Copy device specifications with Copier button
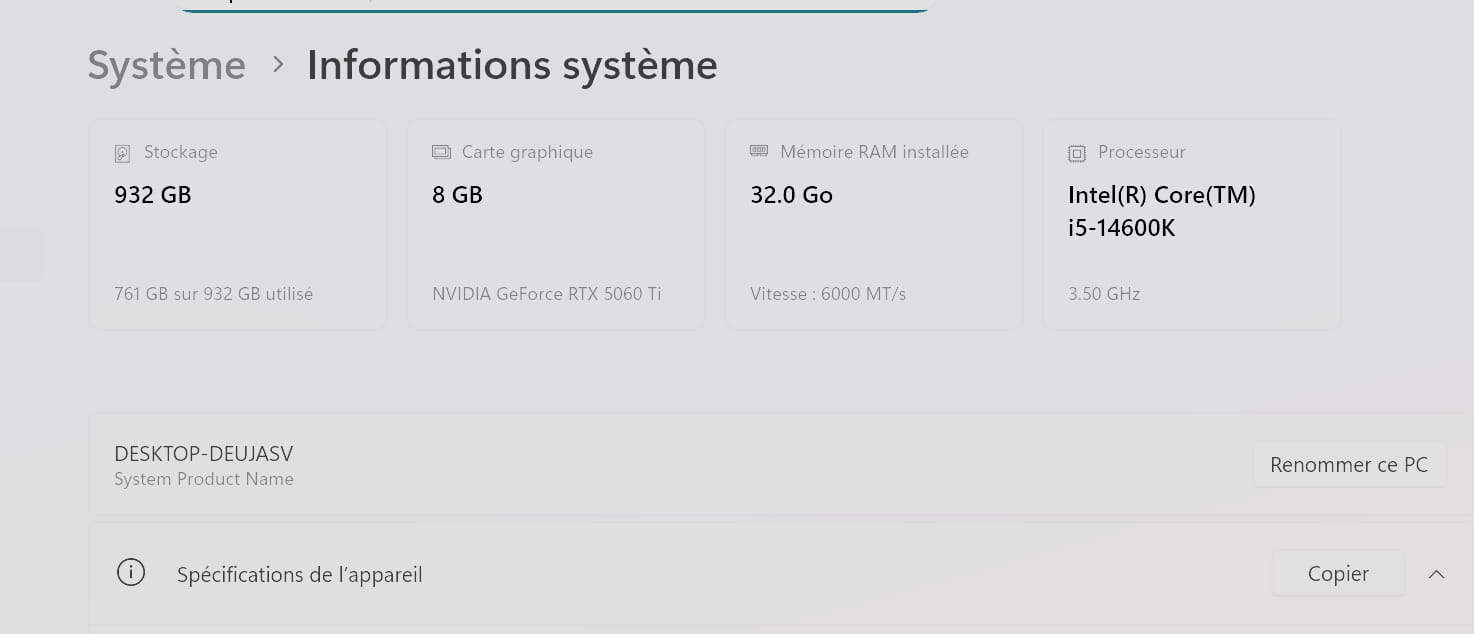Image resolution: width=1474 pixels, height=634 pixels. coord(1338,574)
